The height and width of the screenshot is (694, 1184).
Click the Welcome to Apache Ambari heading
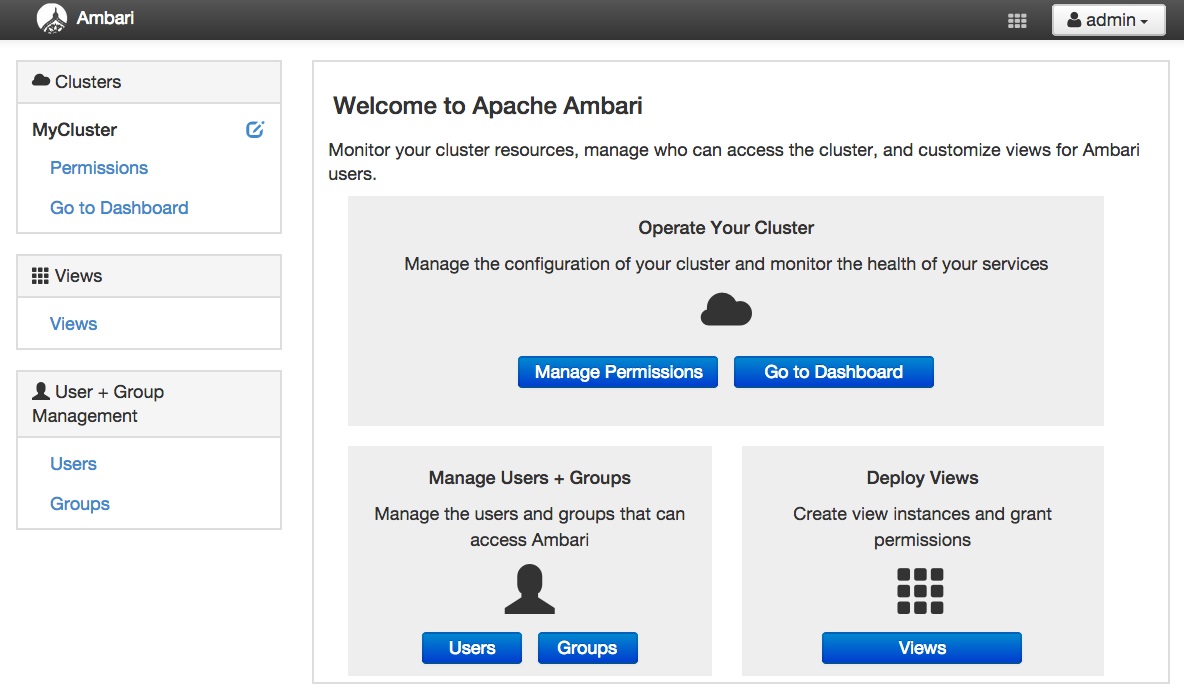coord(488,106)
